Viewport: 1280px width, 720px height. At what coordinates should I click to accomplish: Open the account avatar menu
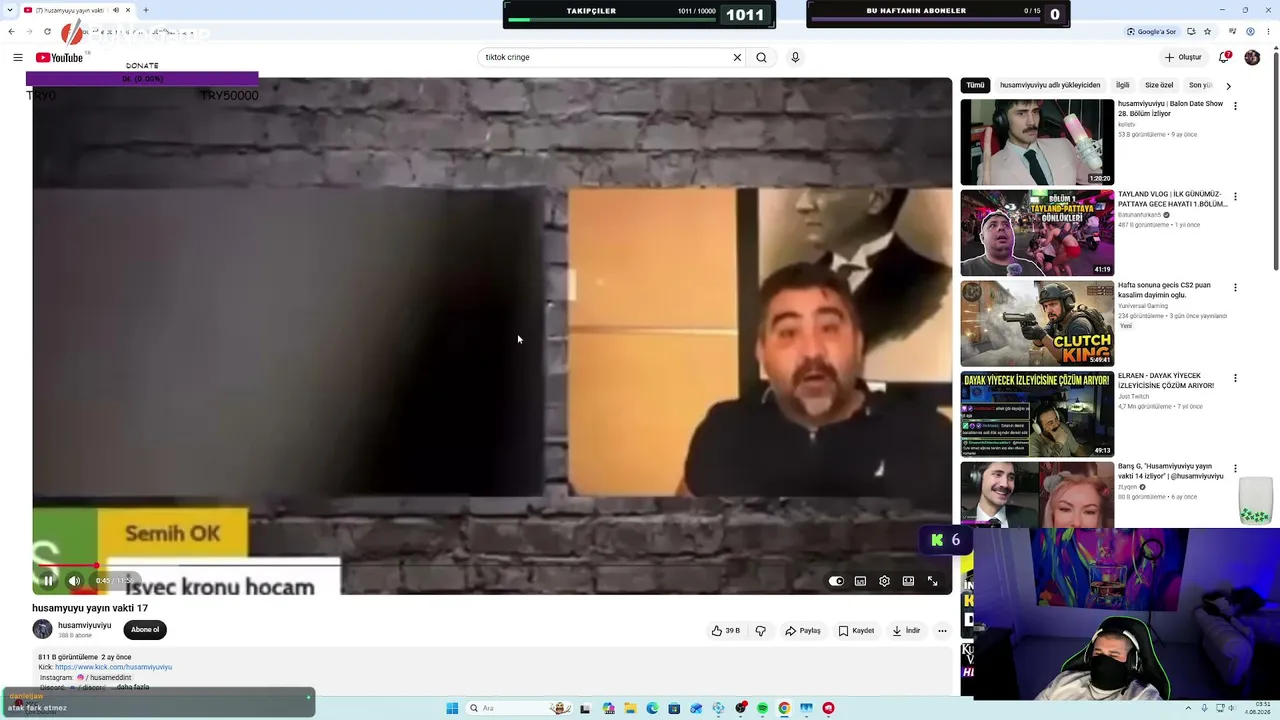point(1252,57)
